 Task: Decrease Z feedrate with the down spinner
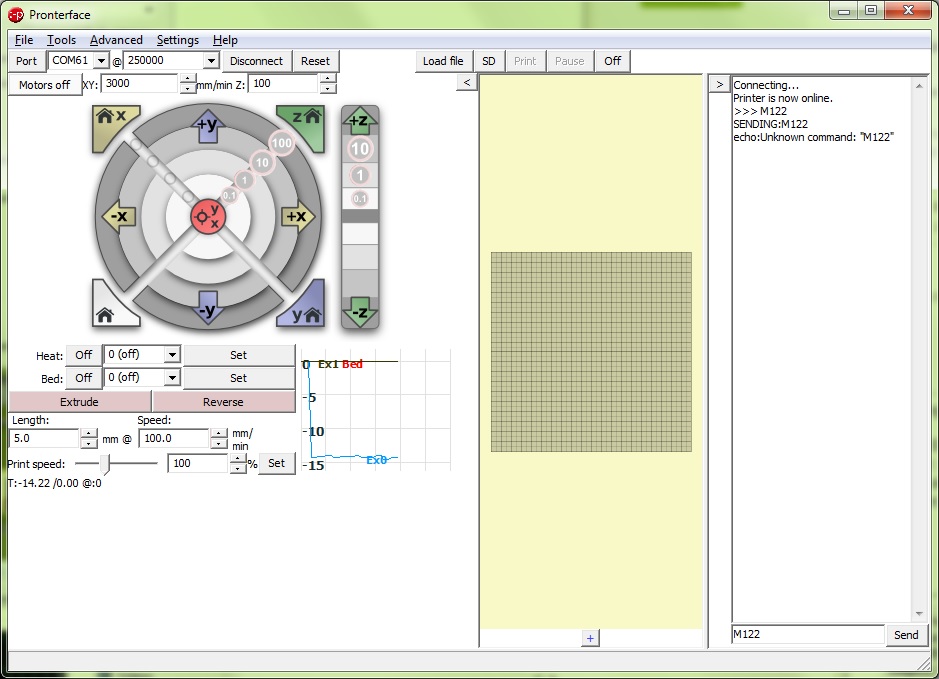327,89
